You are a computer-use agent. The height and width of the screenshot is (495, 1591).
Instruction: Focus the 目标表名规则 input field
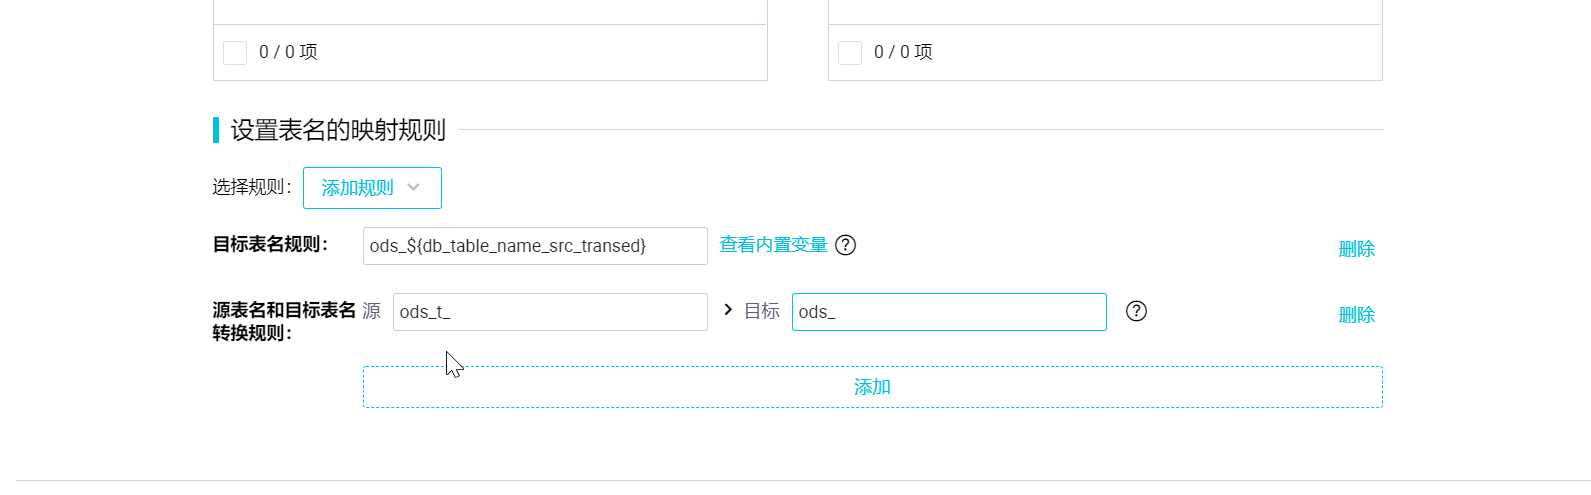pyautogui.click(x=535, y=246)
